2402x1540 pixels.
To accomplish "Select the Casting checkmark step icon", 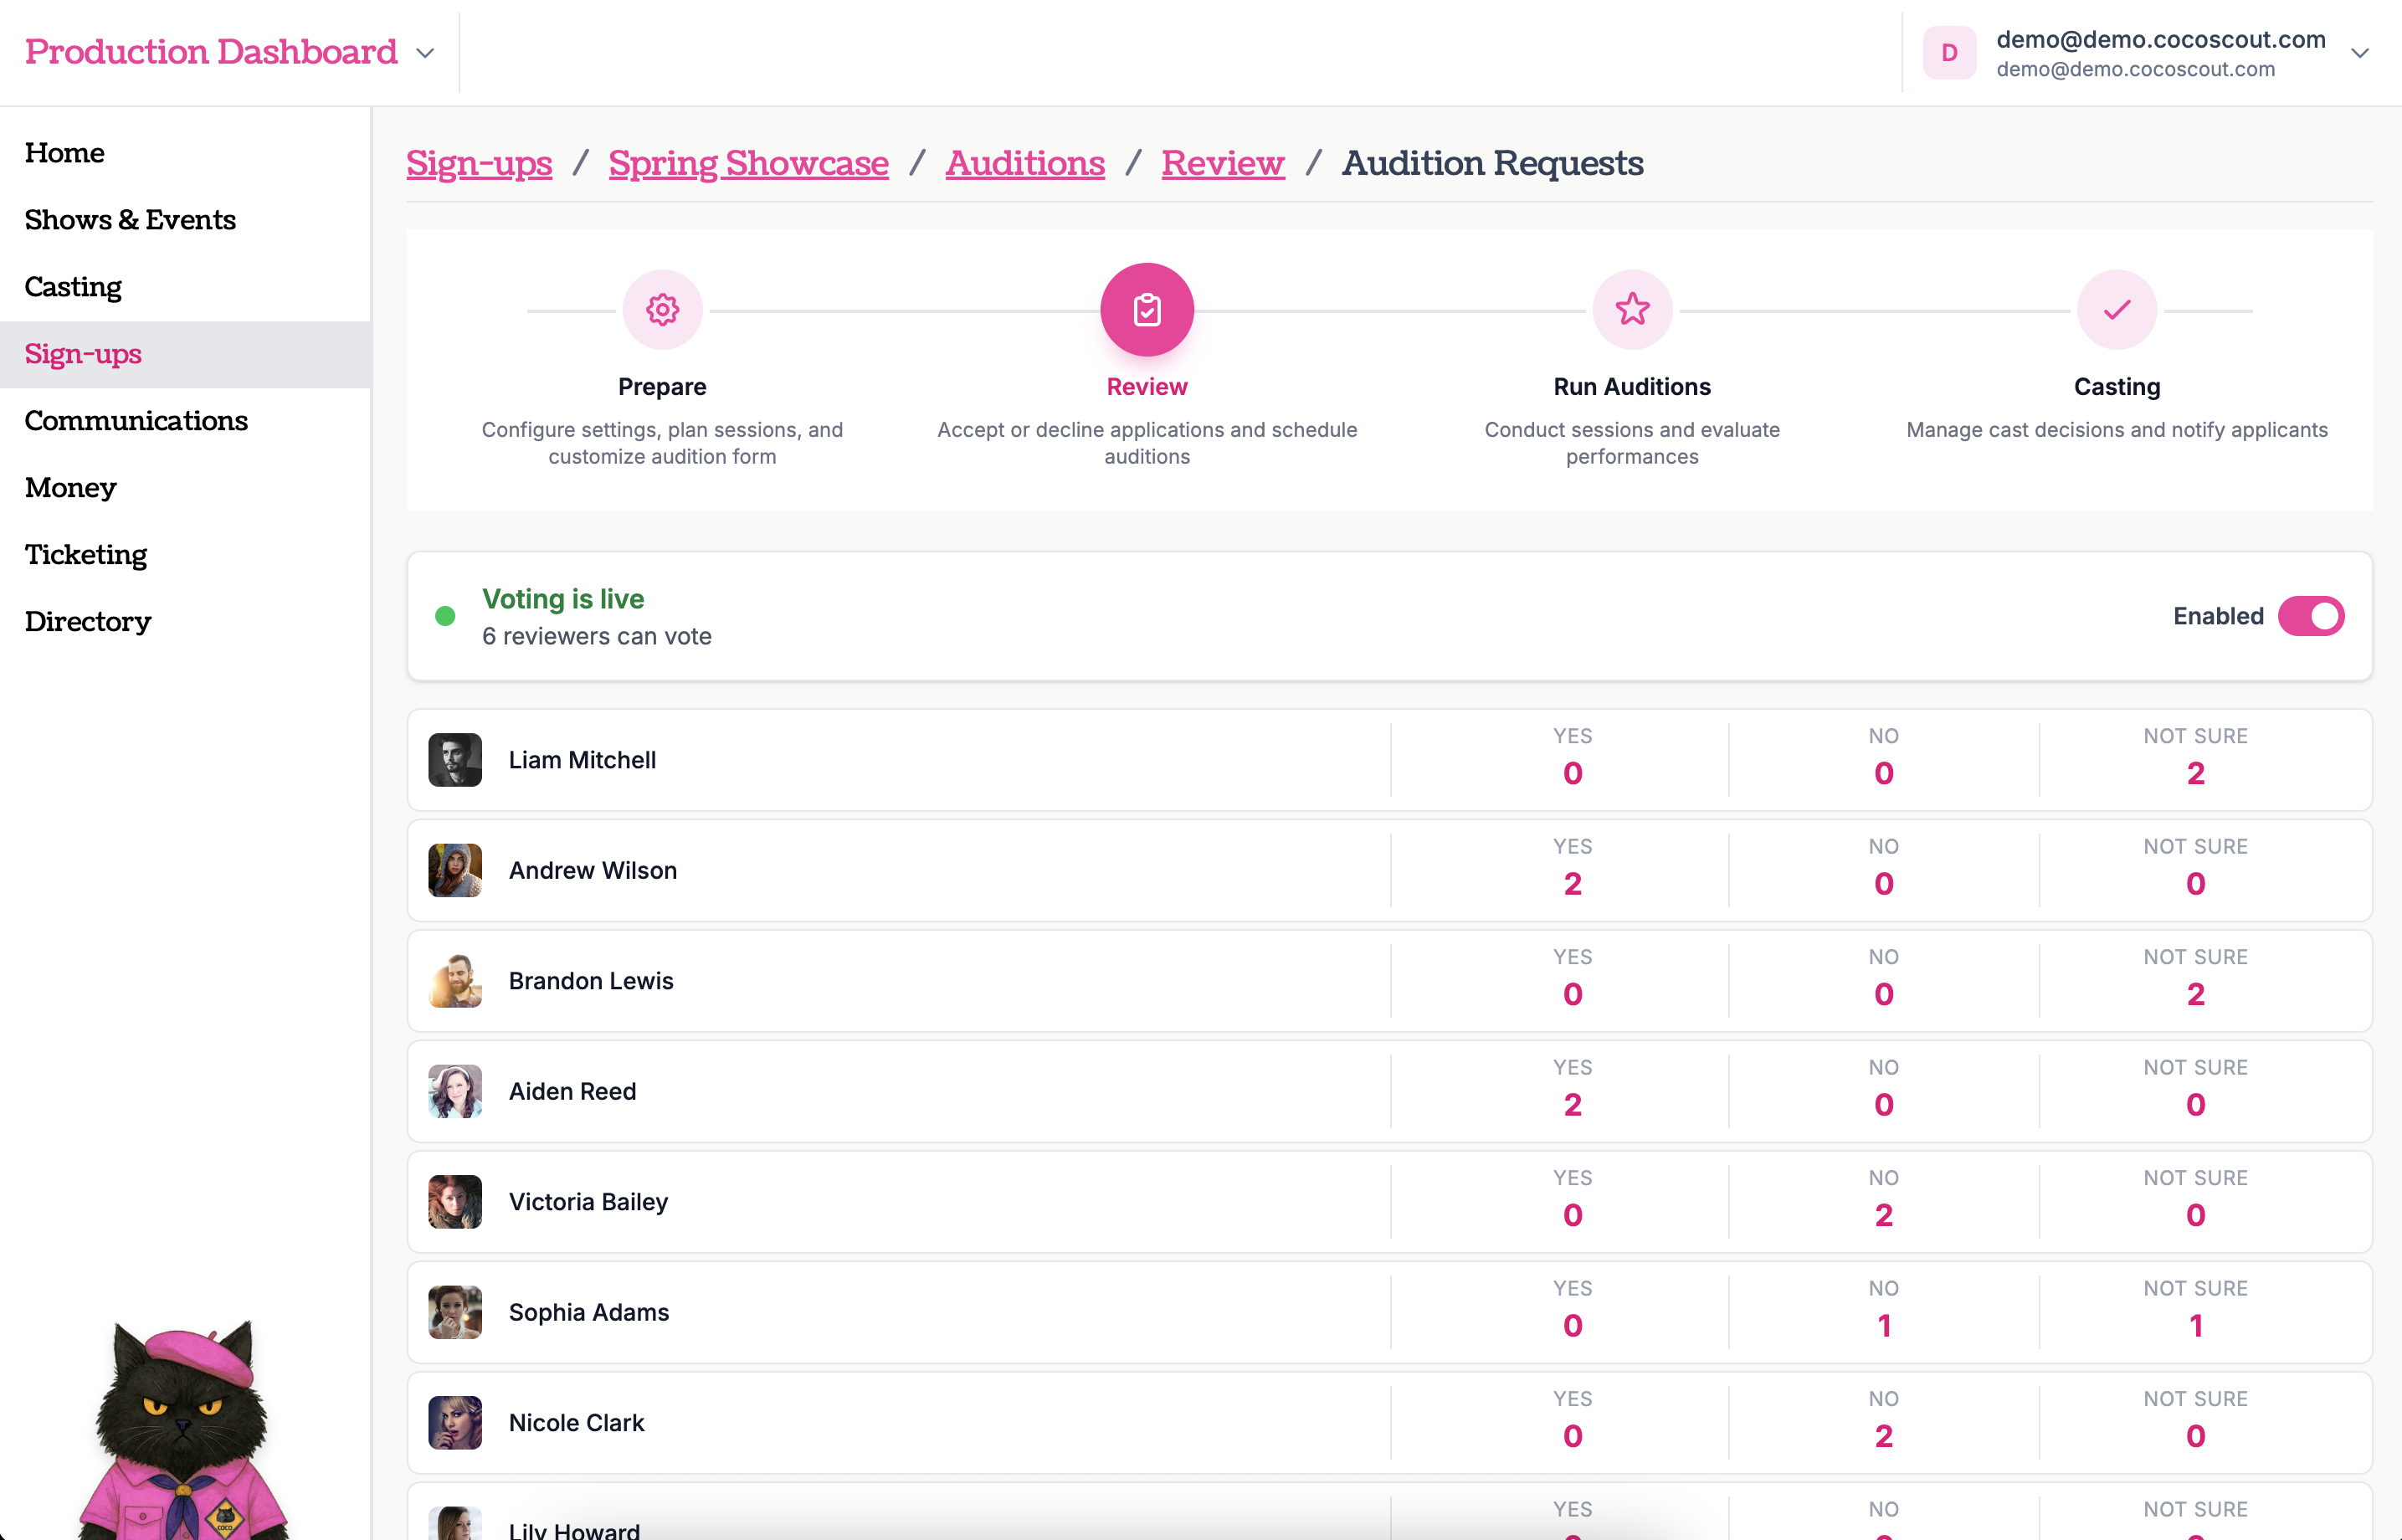I will click(x=2116, y=310).
